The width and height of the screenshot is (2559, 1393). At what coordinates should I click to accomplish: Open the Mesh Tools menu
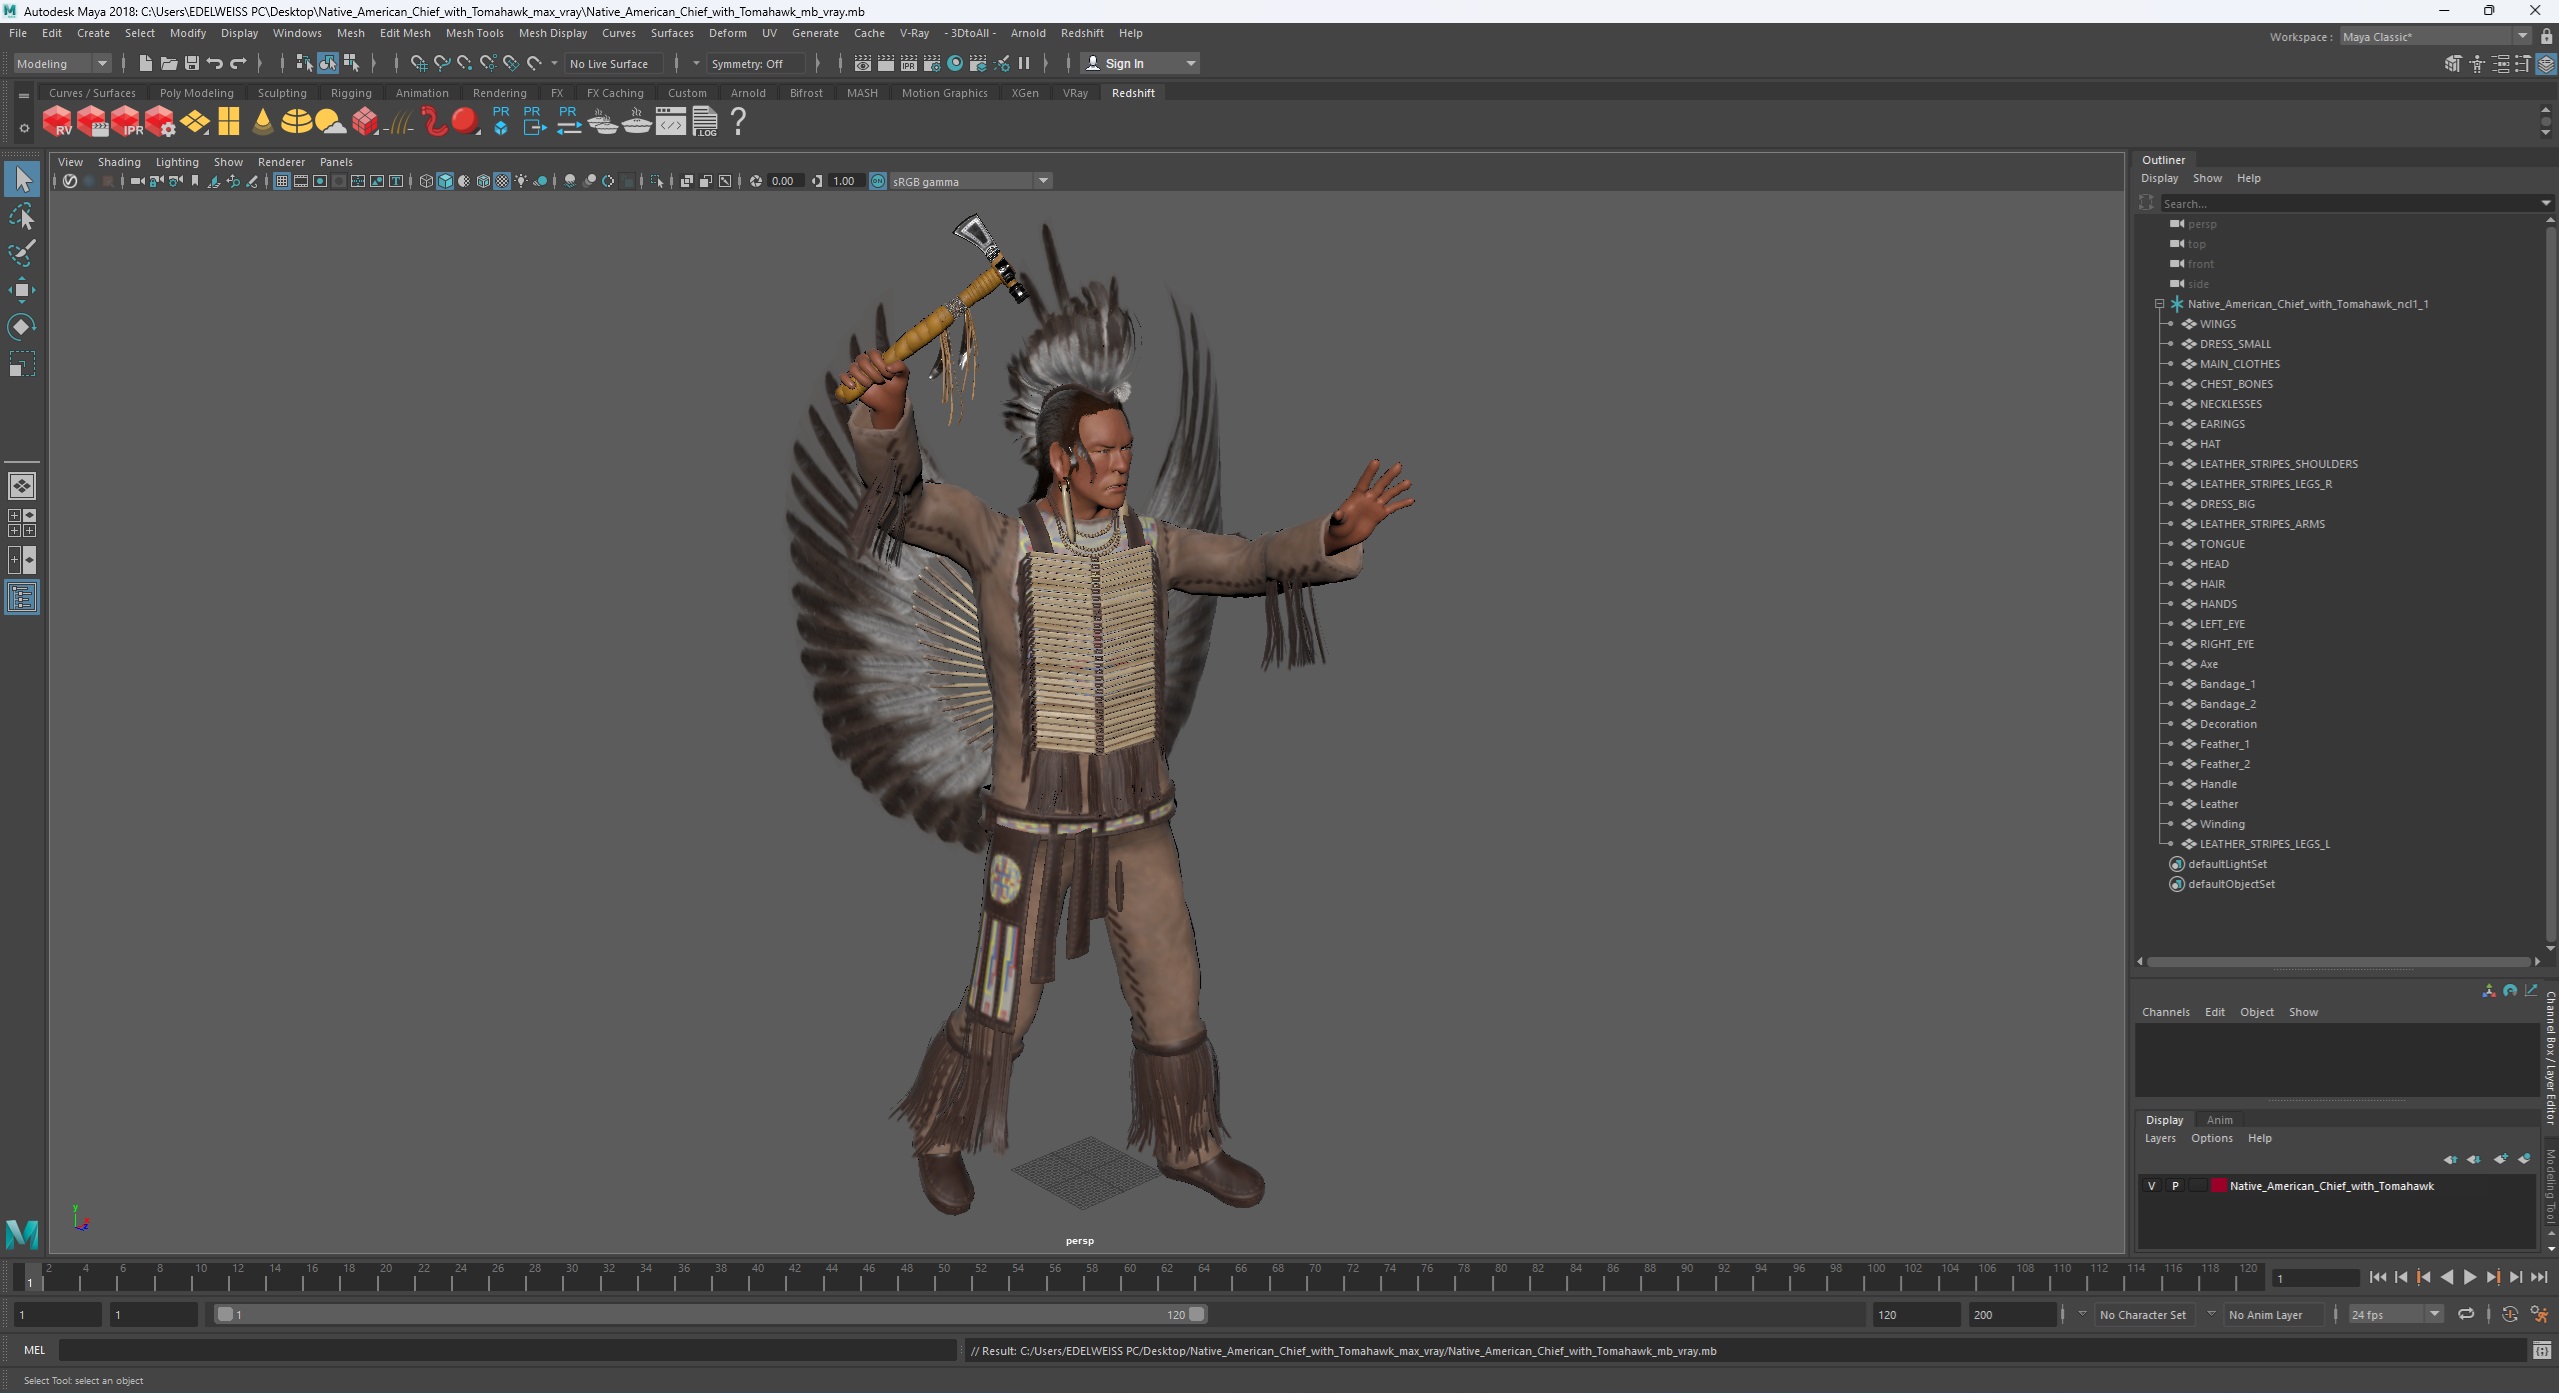pos(474,33)
